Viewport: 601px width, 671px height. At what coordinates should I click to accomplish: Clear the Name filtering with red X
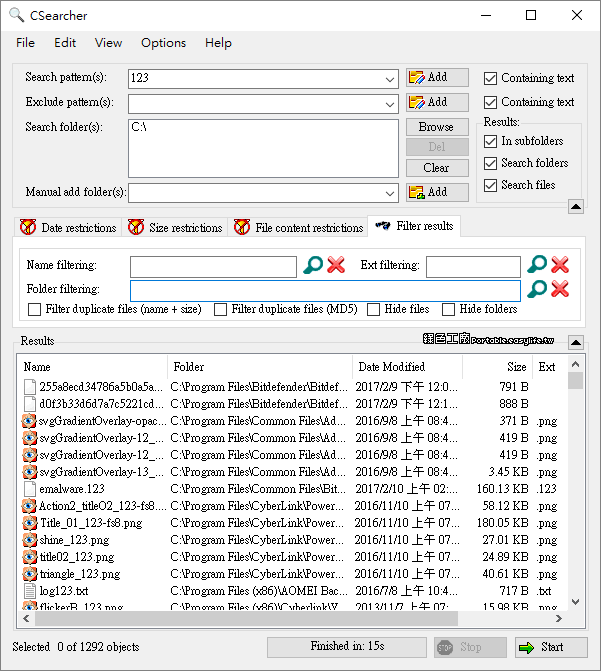(x=336, y=265)
